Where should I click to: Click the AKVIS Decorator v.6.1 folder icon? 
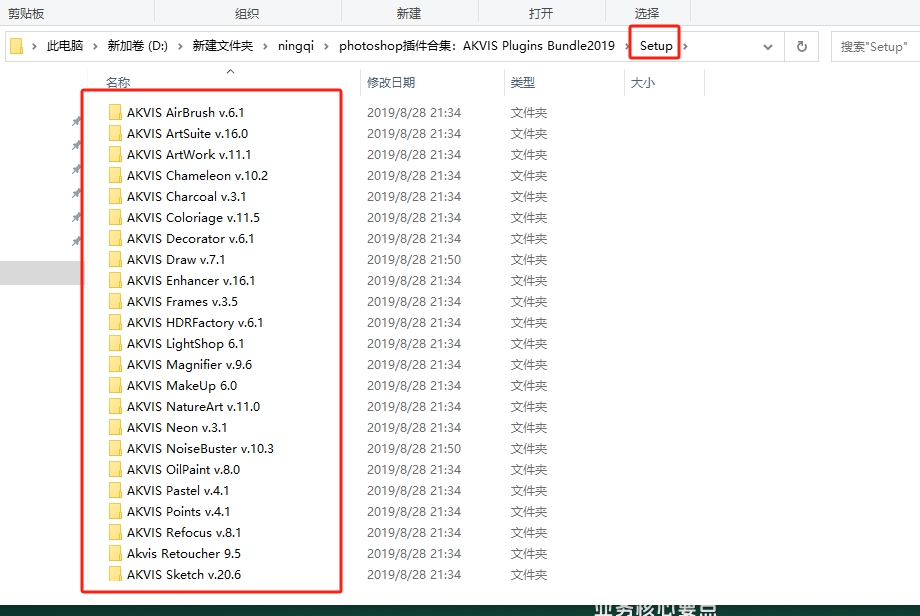pyautogui.click(x=115, y=238)
